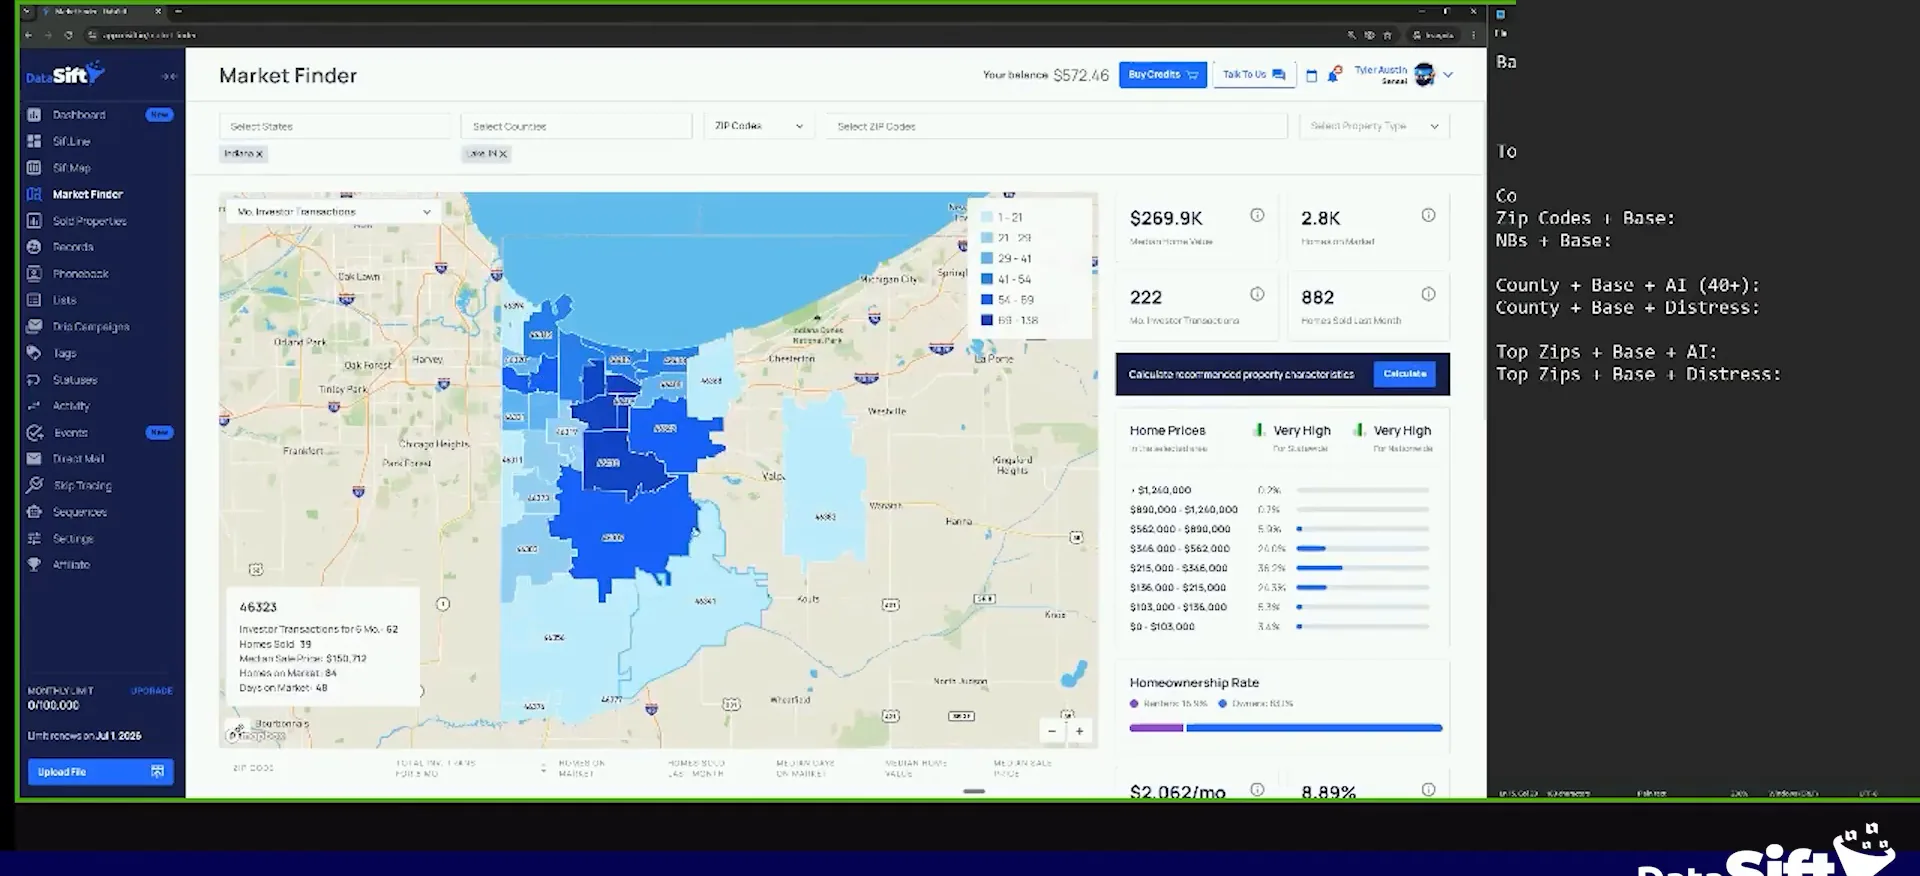
Task: Expand the user account menu chevron
Action: pos(1448,75)
